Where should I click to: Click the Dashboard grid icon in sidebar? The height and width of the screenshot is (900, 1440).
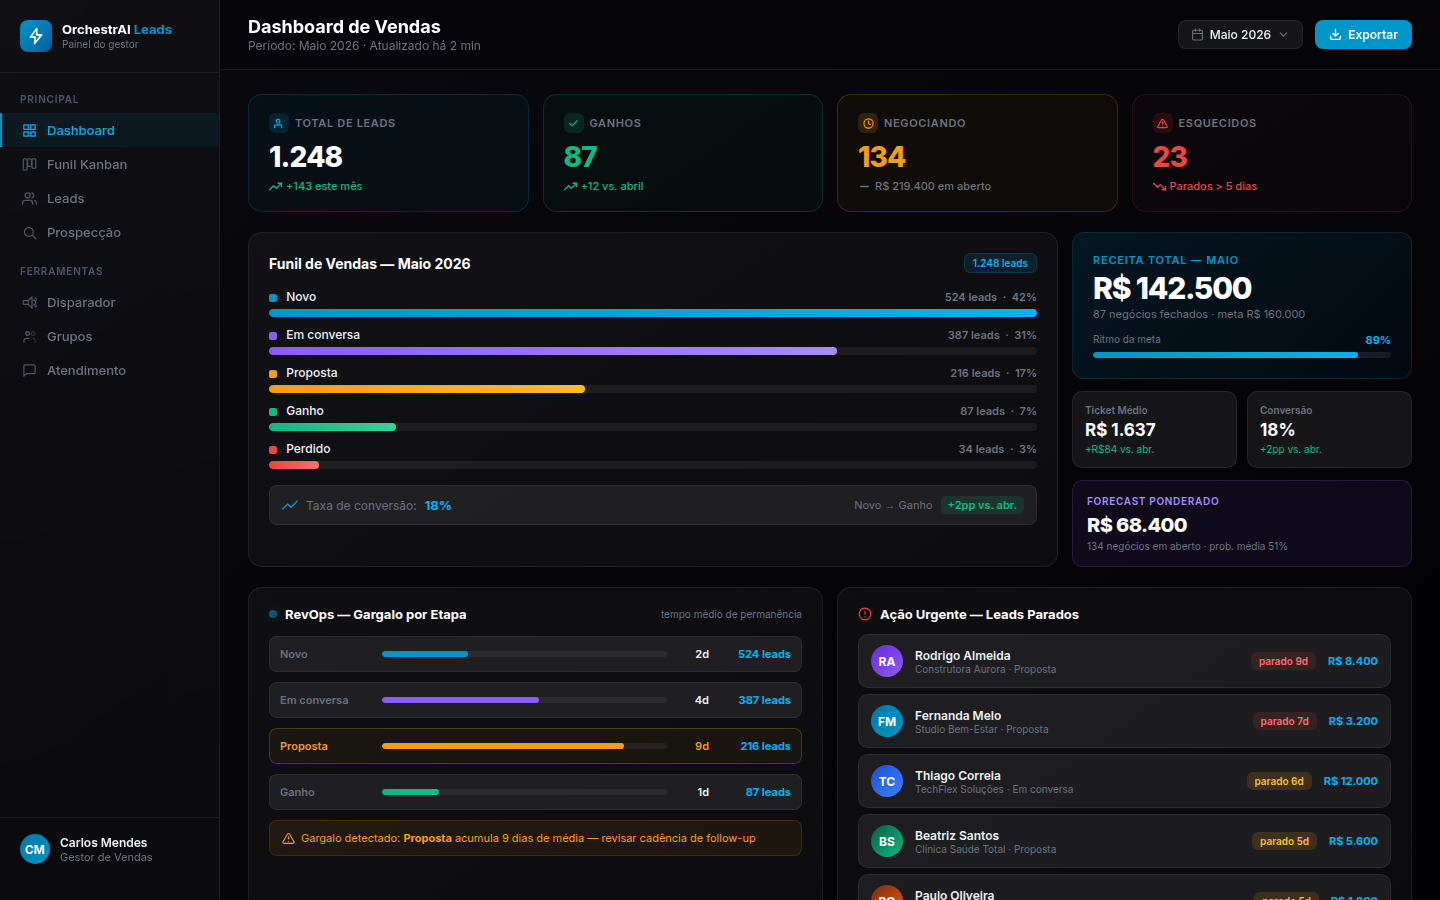click(x=29, y=131)
